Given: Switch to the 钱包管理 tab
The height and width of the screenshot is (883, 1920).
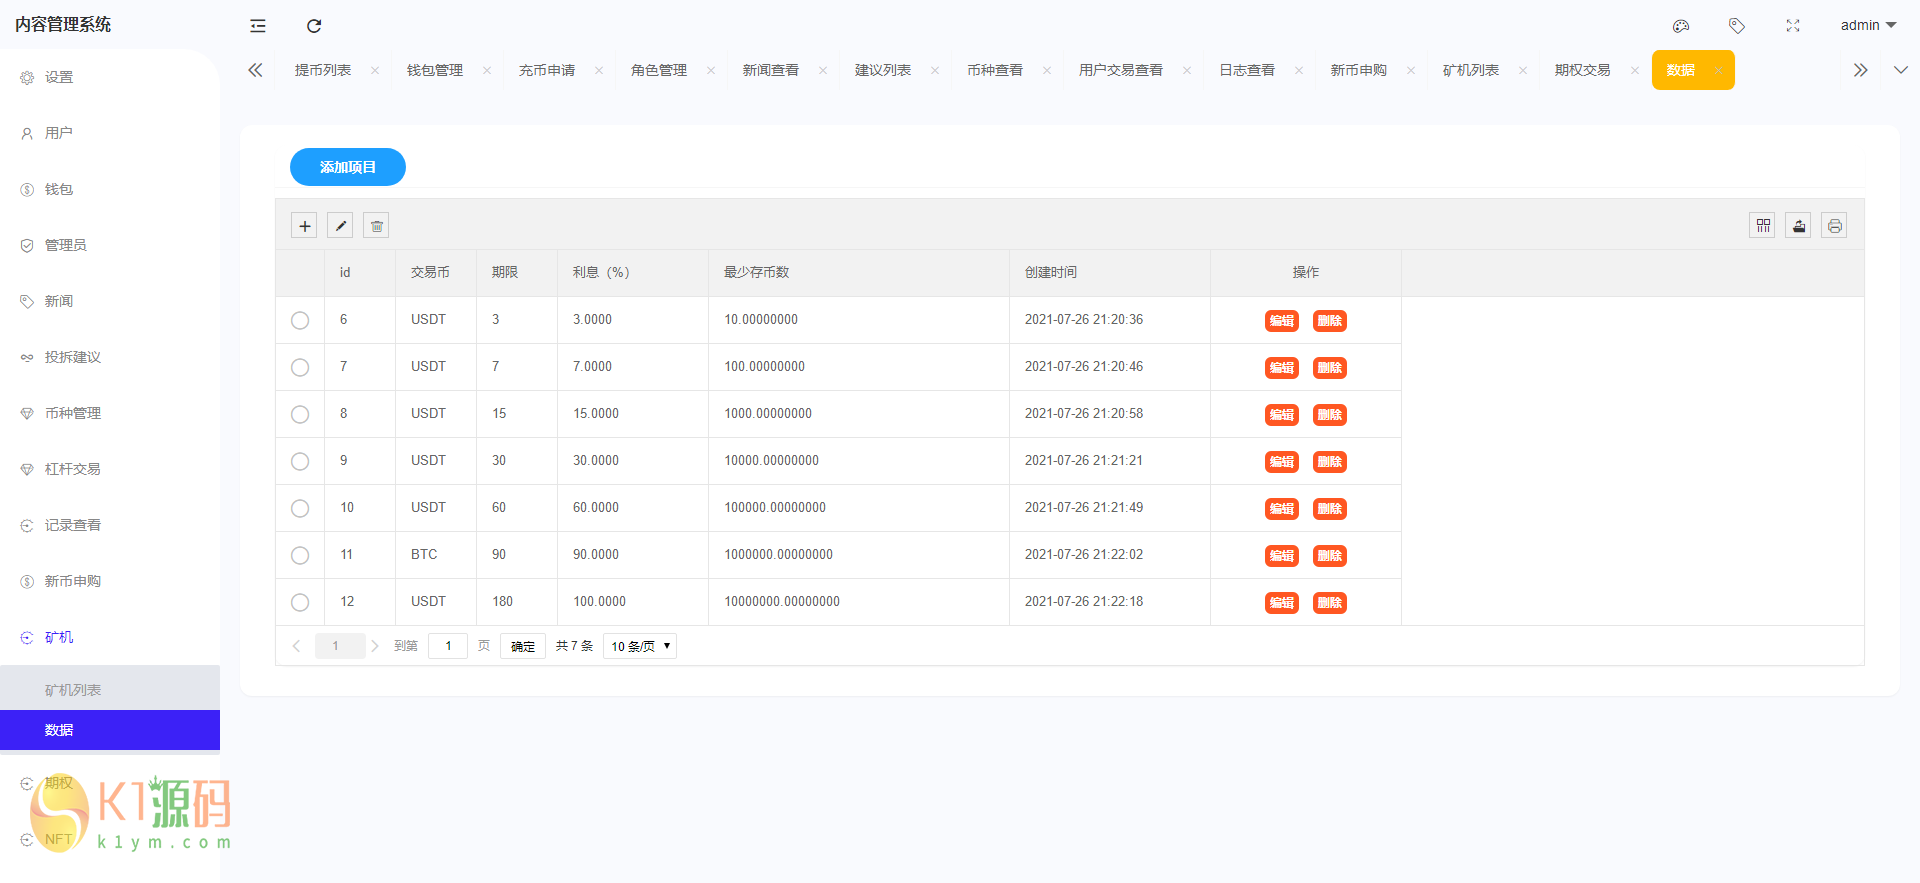Looking at the screenshot, I should click(x=435, y=70).
